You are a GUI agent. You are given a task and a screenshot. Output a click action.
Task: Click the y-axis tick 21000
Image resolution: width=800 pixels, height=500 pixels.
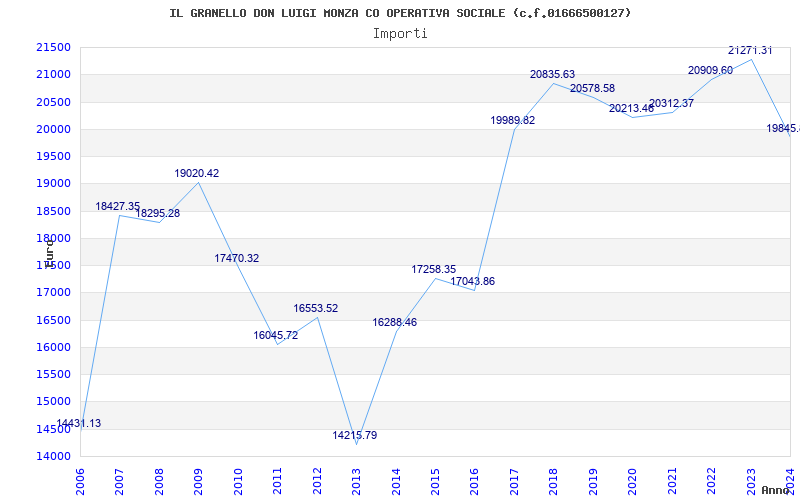pos(53,75)
